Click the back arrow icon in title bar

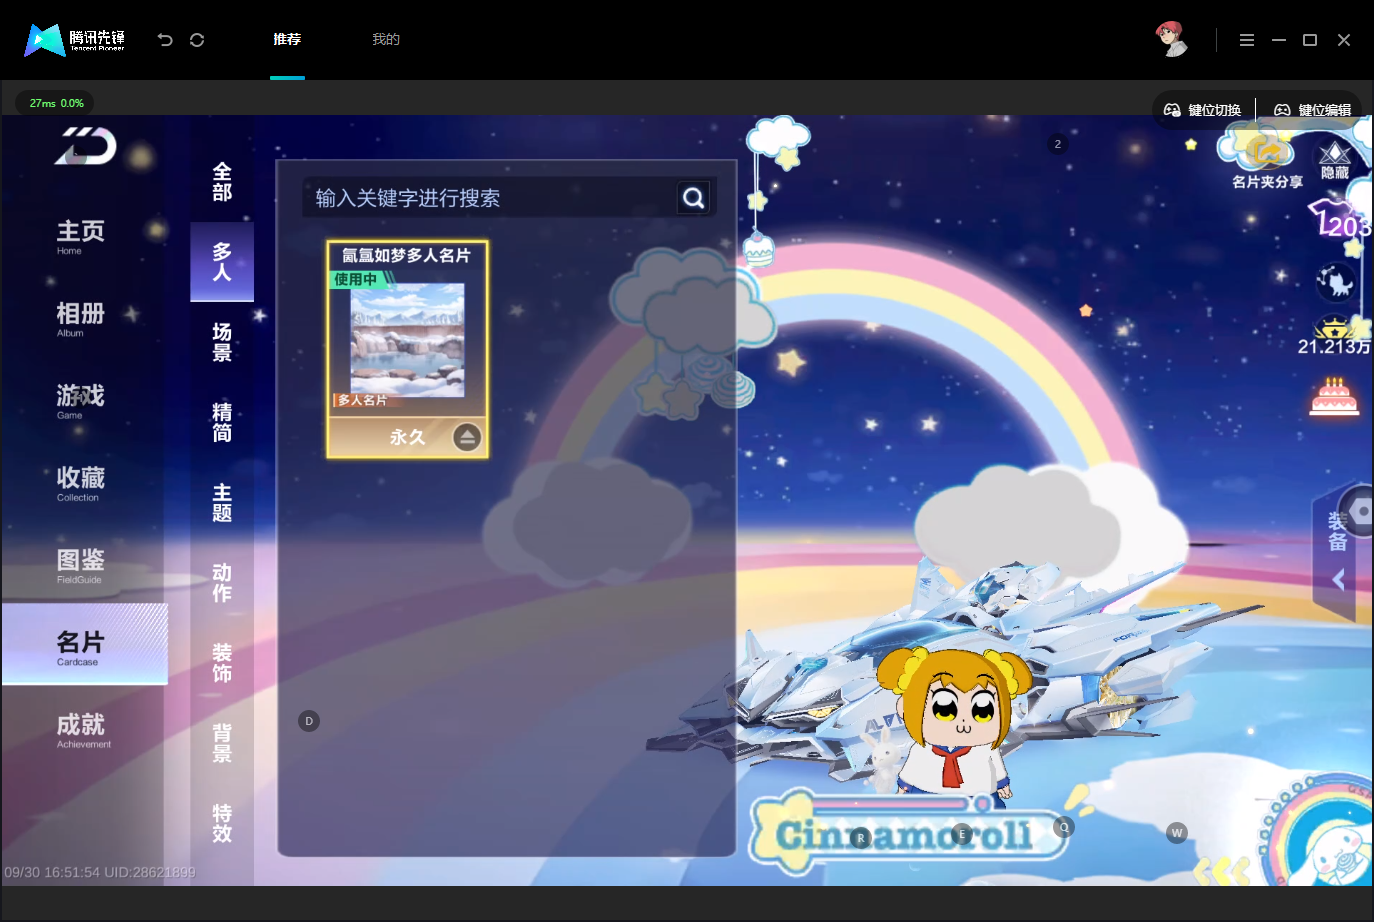pyautogui.click(x=165, y=40)
